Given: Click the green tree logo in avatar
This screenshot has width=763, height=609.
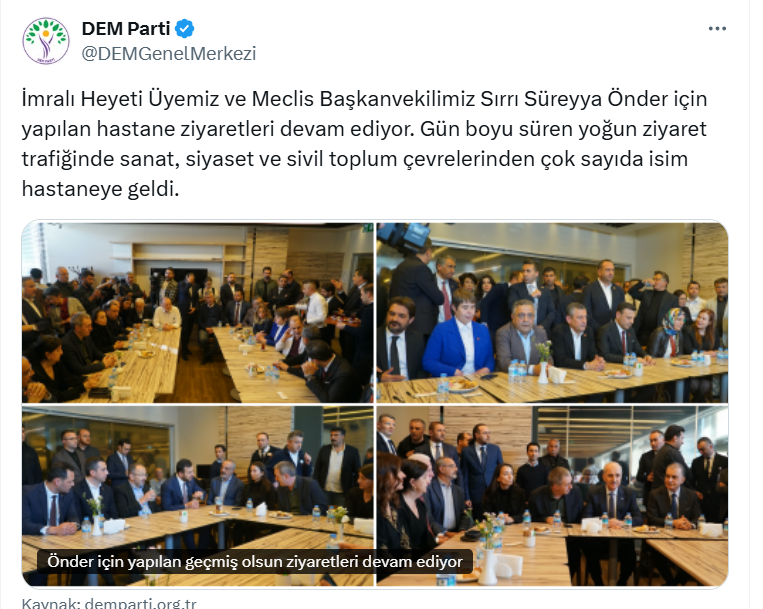Looking at the screenshot, I should [46, 38].
